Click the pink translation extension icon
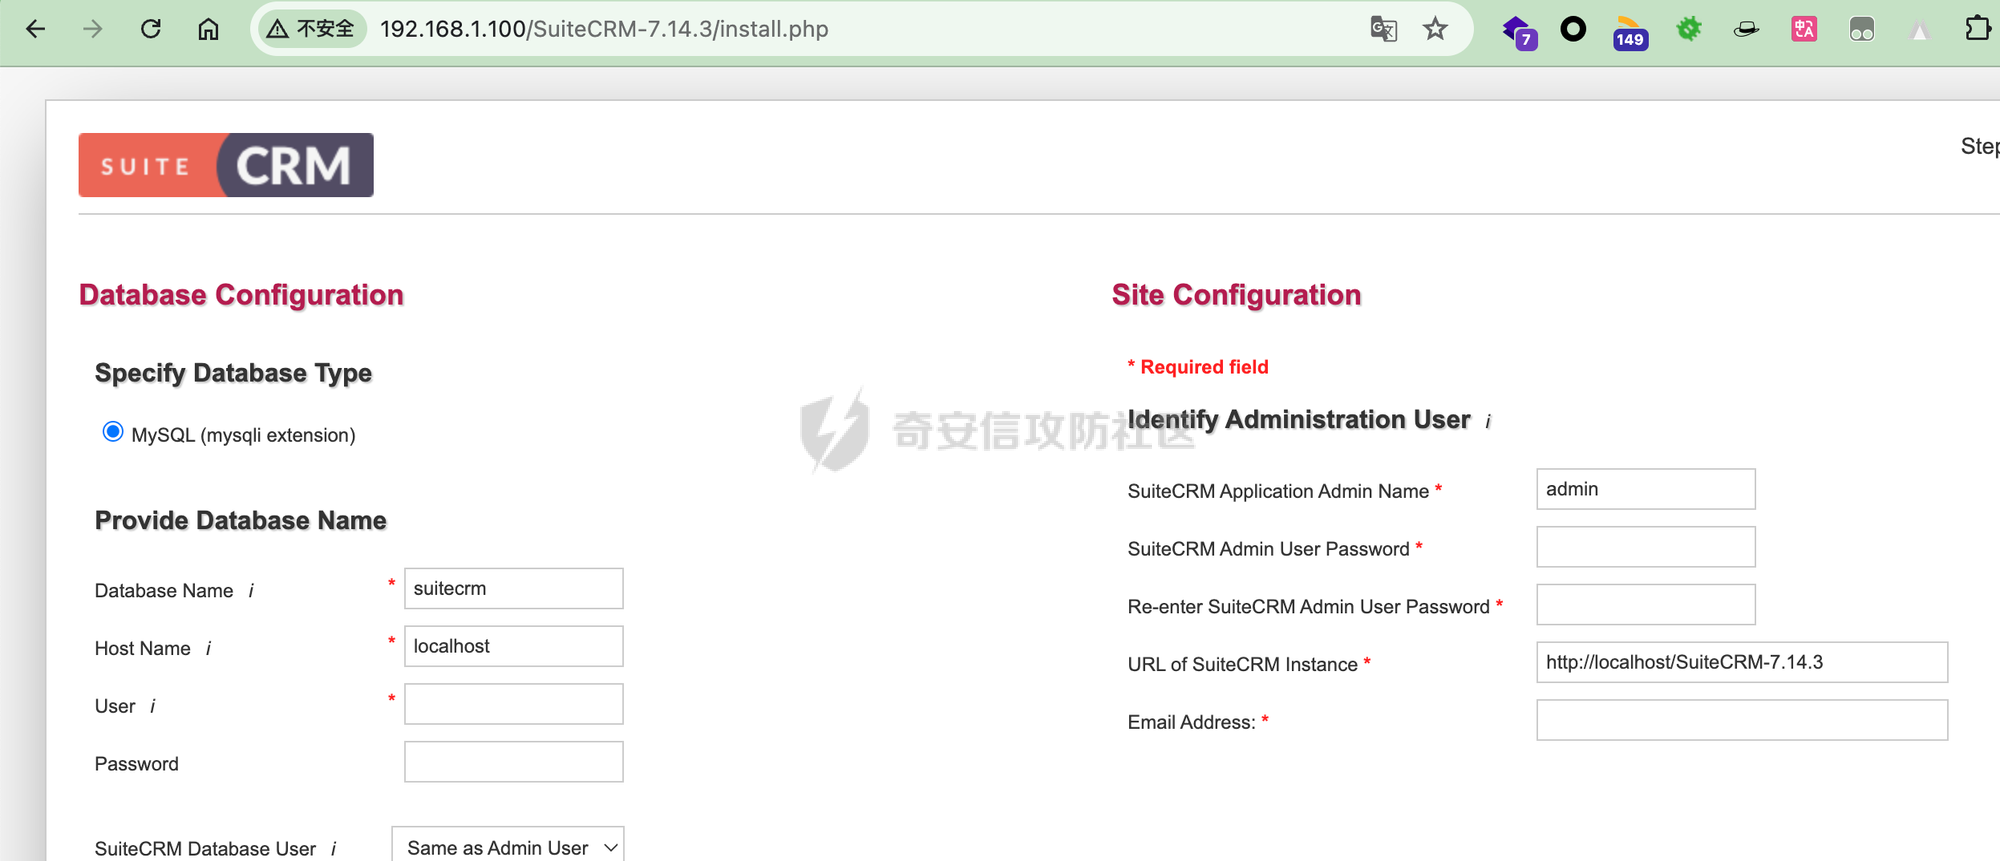 point(1804,29)
